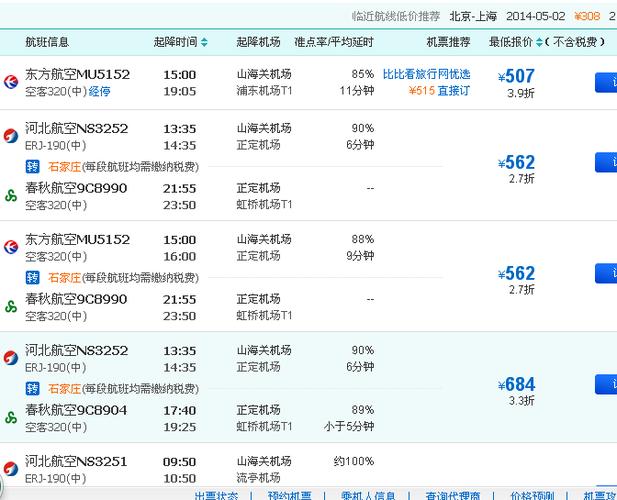Click the blue book button beside ¥507
Image resolution: width=617 pixels, height=500 pixels.
606,83
